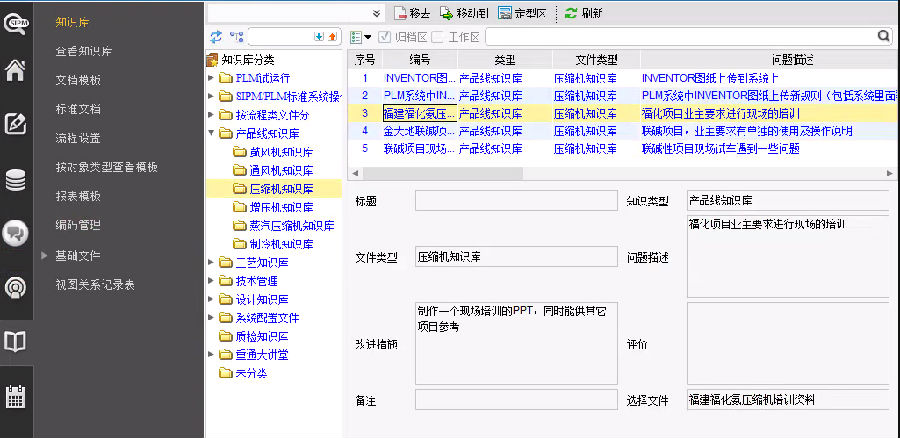The width and height of the screenshot is (900, 438).
Task: Click the search magnifier icon
Action: 883,37
